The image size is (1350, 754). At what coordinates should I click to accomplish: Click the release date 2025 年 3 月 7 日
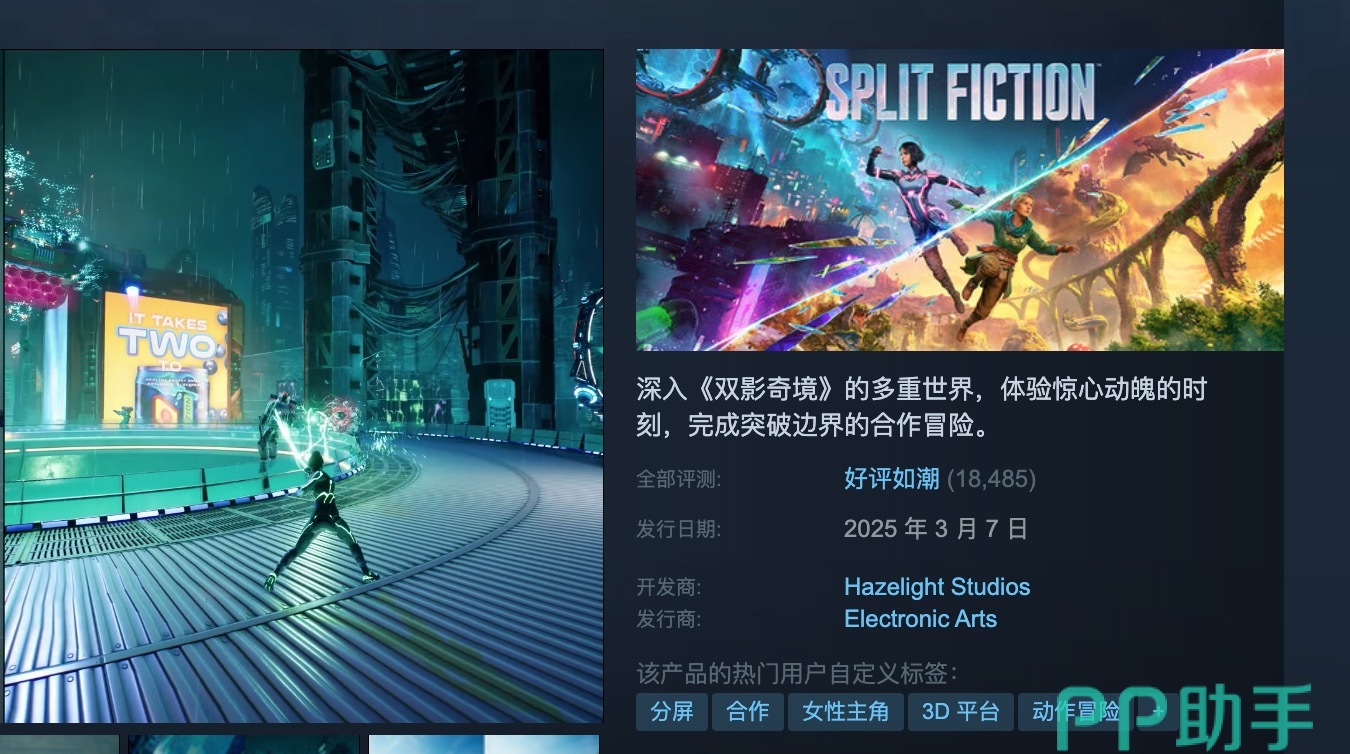[936, 529]
